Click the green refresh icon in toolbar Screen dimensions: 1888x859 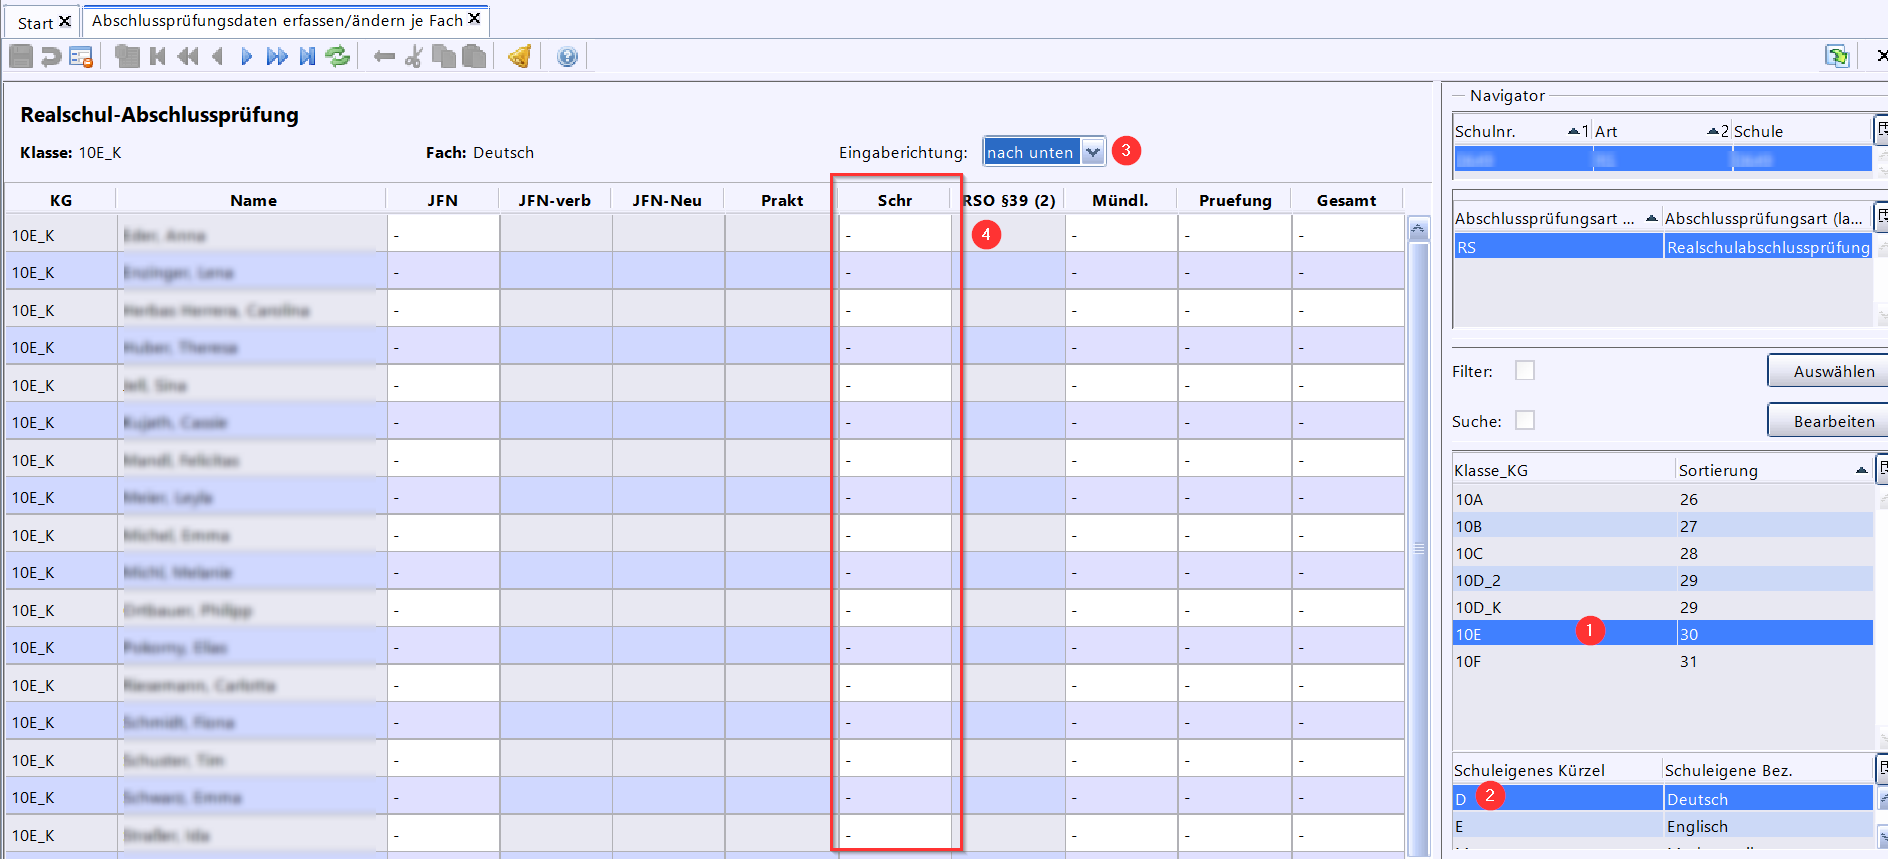coord(338,57)
